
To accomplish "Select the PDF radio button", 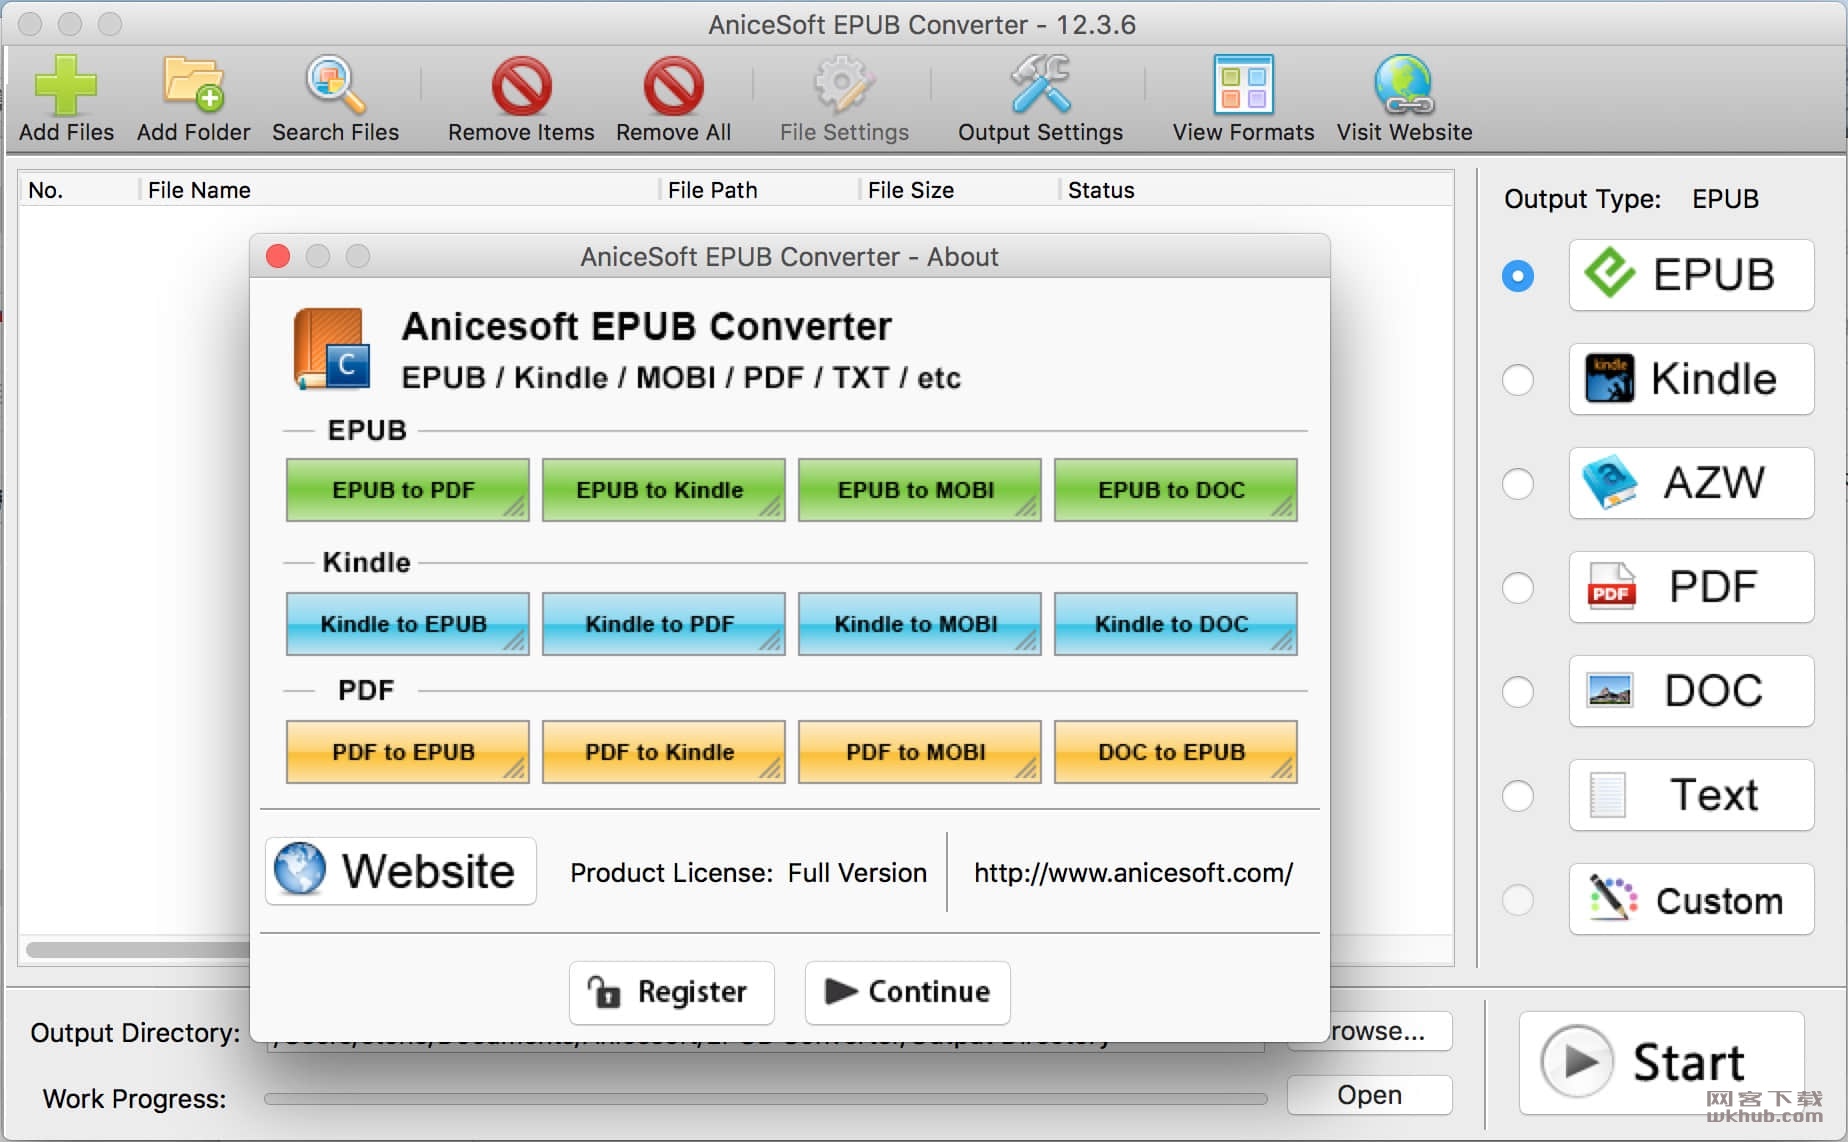I will (1518, 588).
